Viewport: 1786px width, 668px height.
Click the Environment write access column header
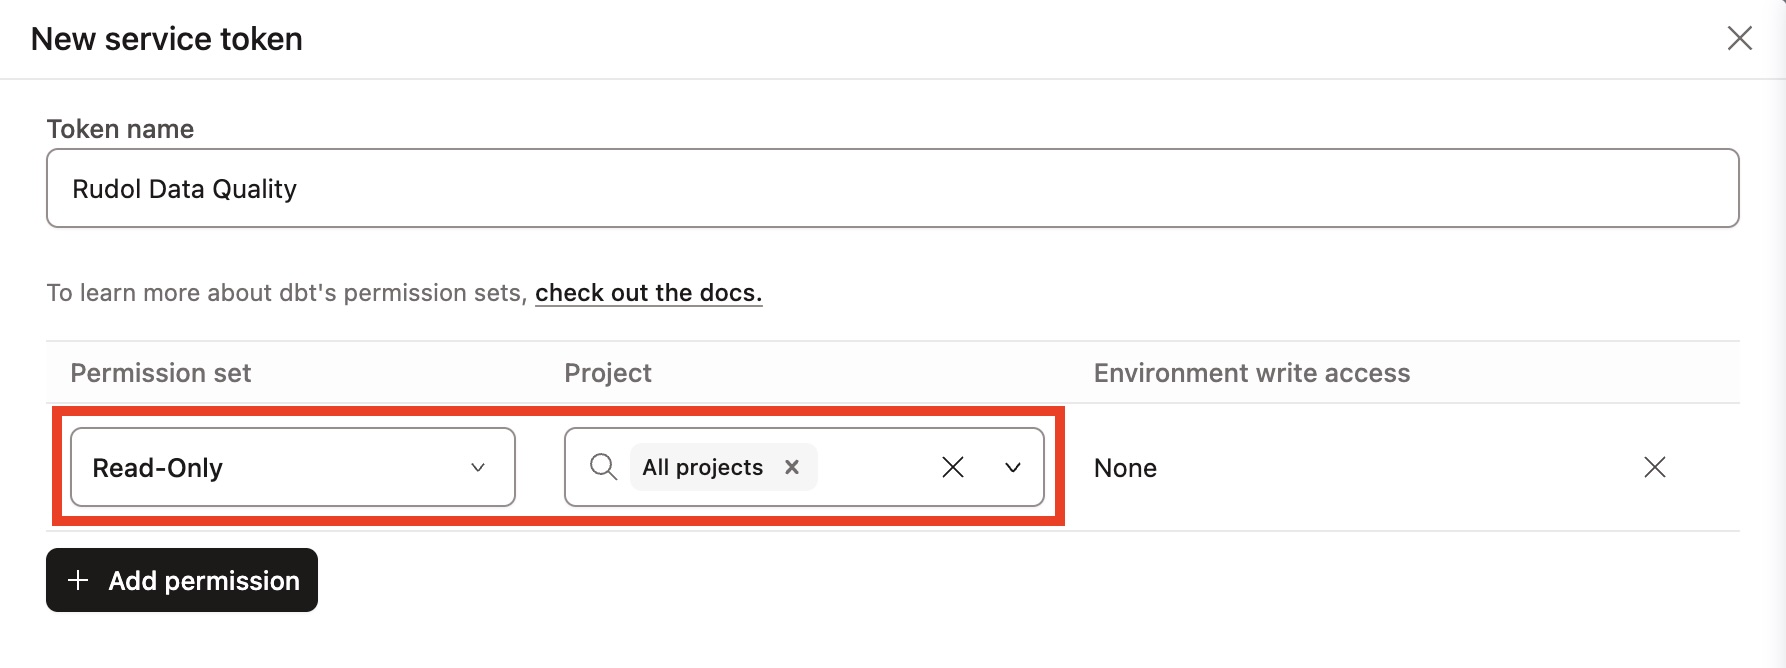[x=1250, y=372]
